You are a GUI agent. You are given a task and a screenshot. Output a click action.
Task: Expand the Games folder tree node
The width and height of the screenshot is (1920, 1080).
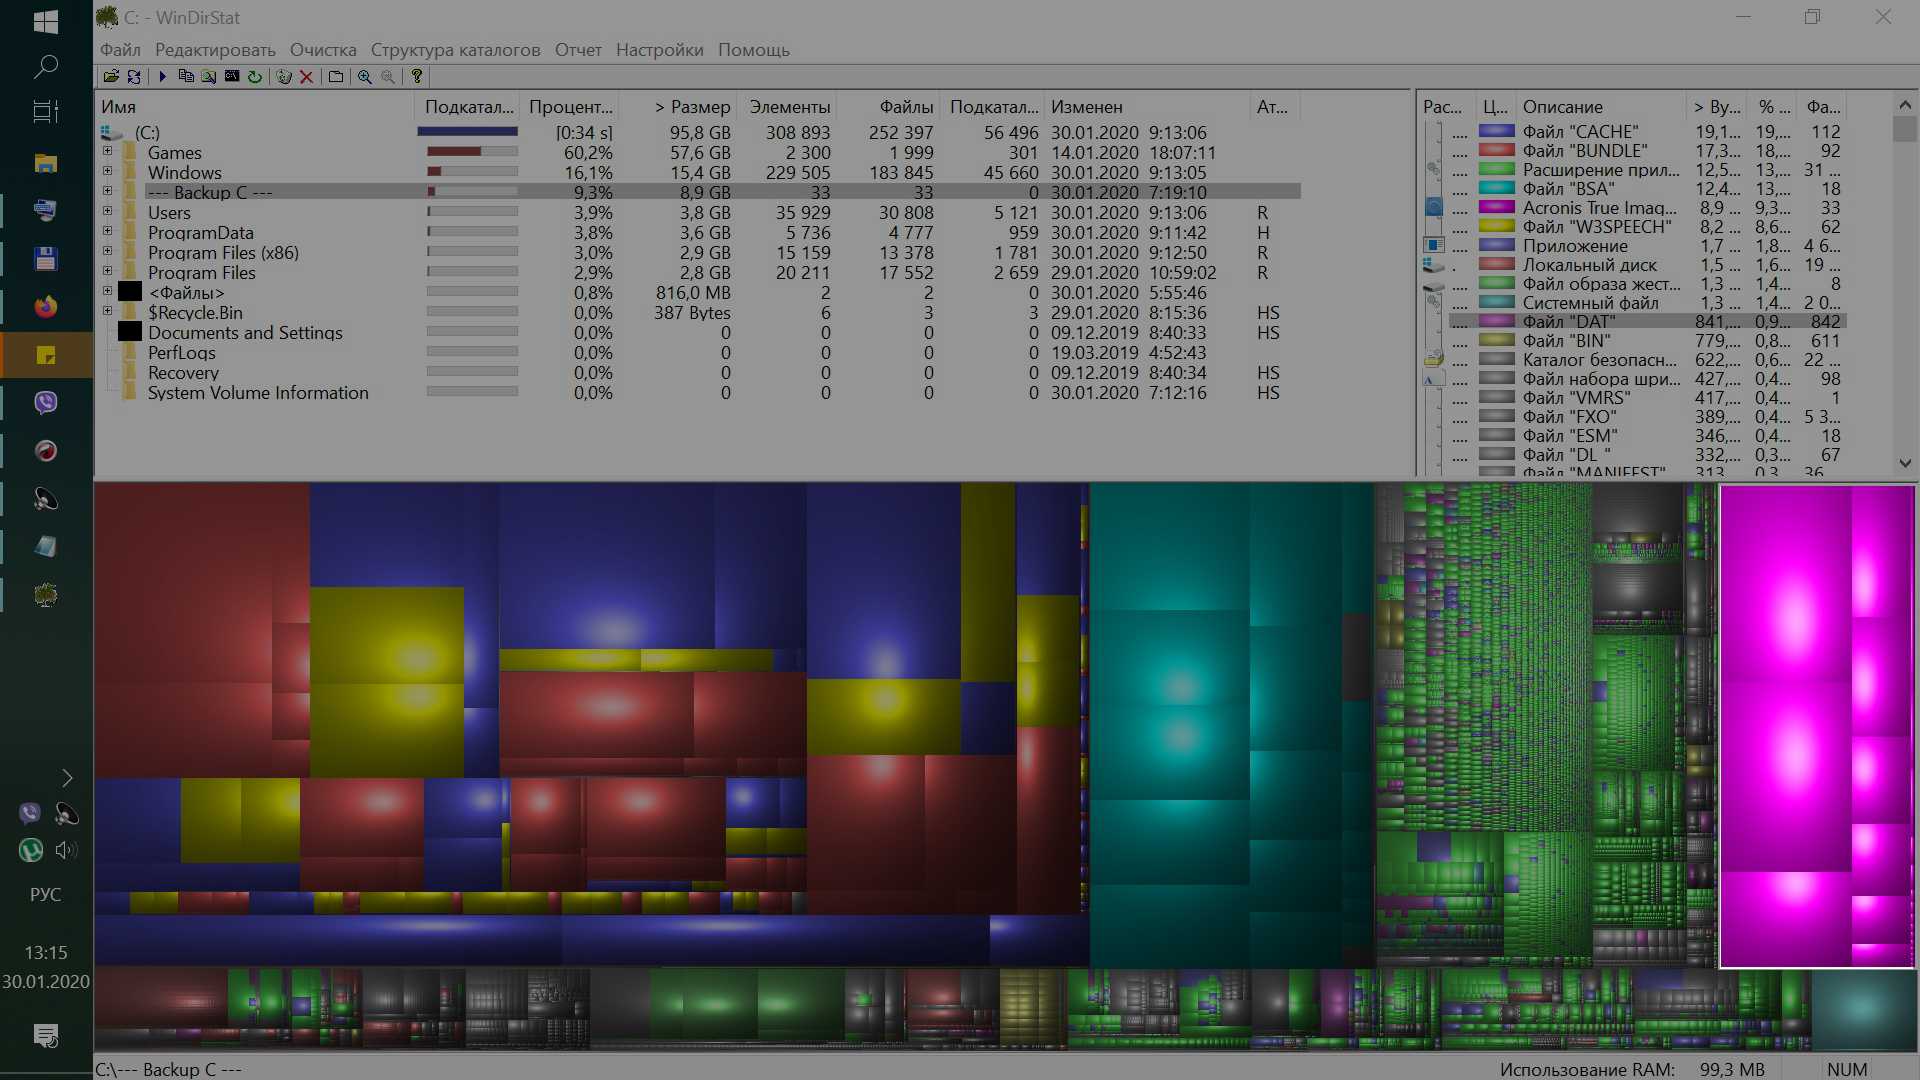(107, 152)
